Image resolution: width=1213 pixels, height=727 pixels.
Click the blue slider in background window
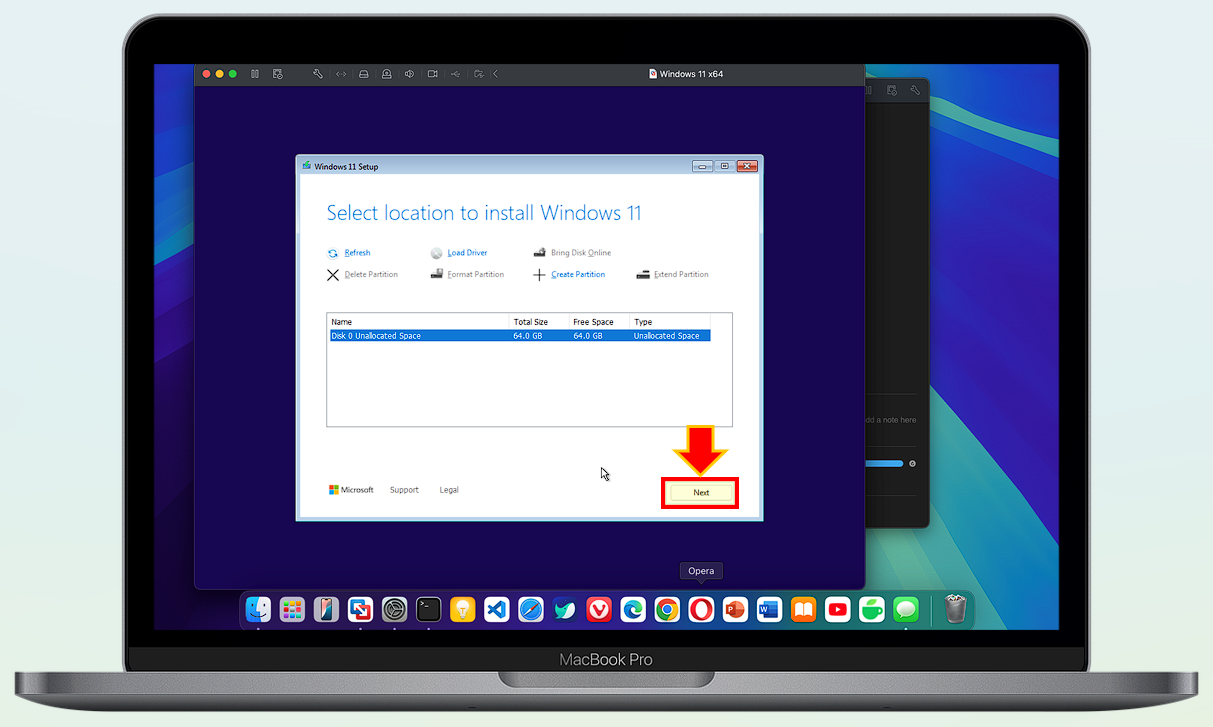[x=884, y=464]
